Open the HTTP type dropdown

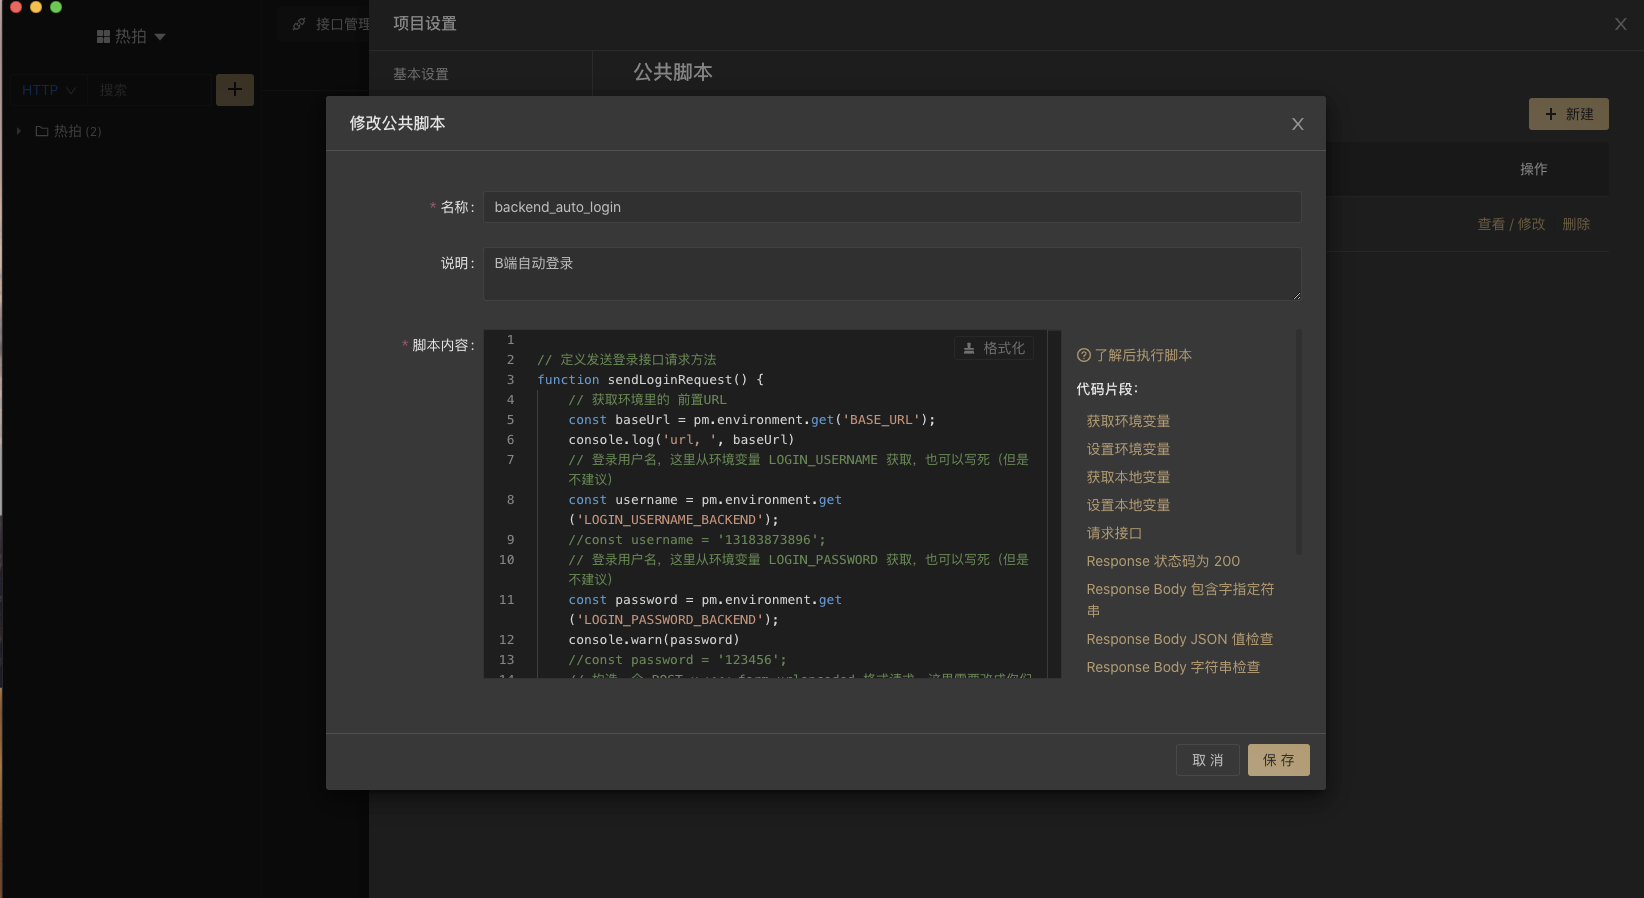pos(48,90)
